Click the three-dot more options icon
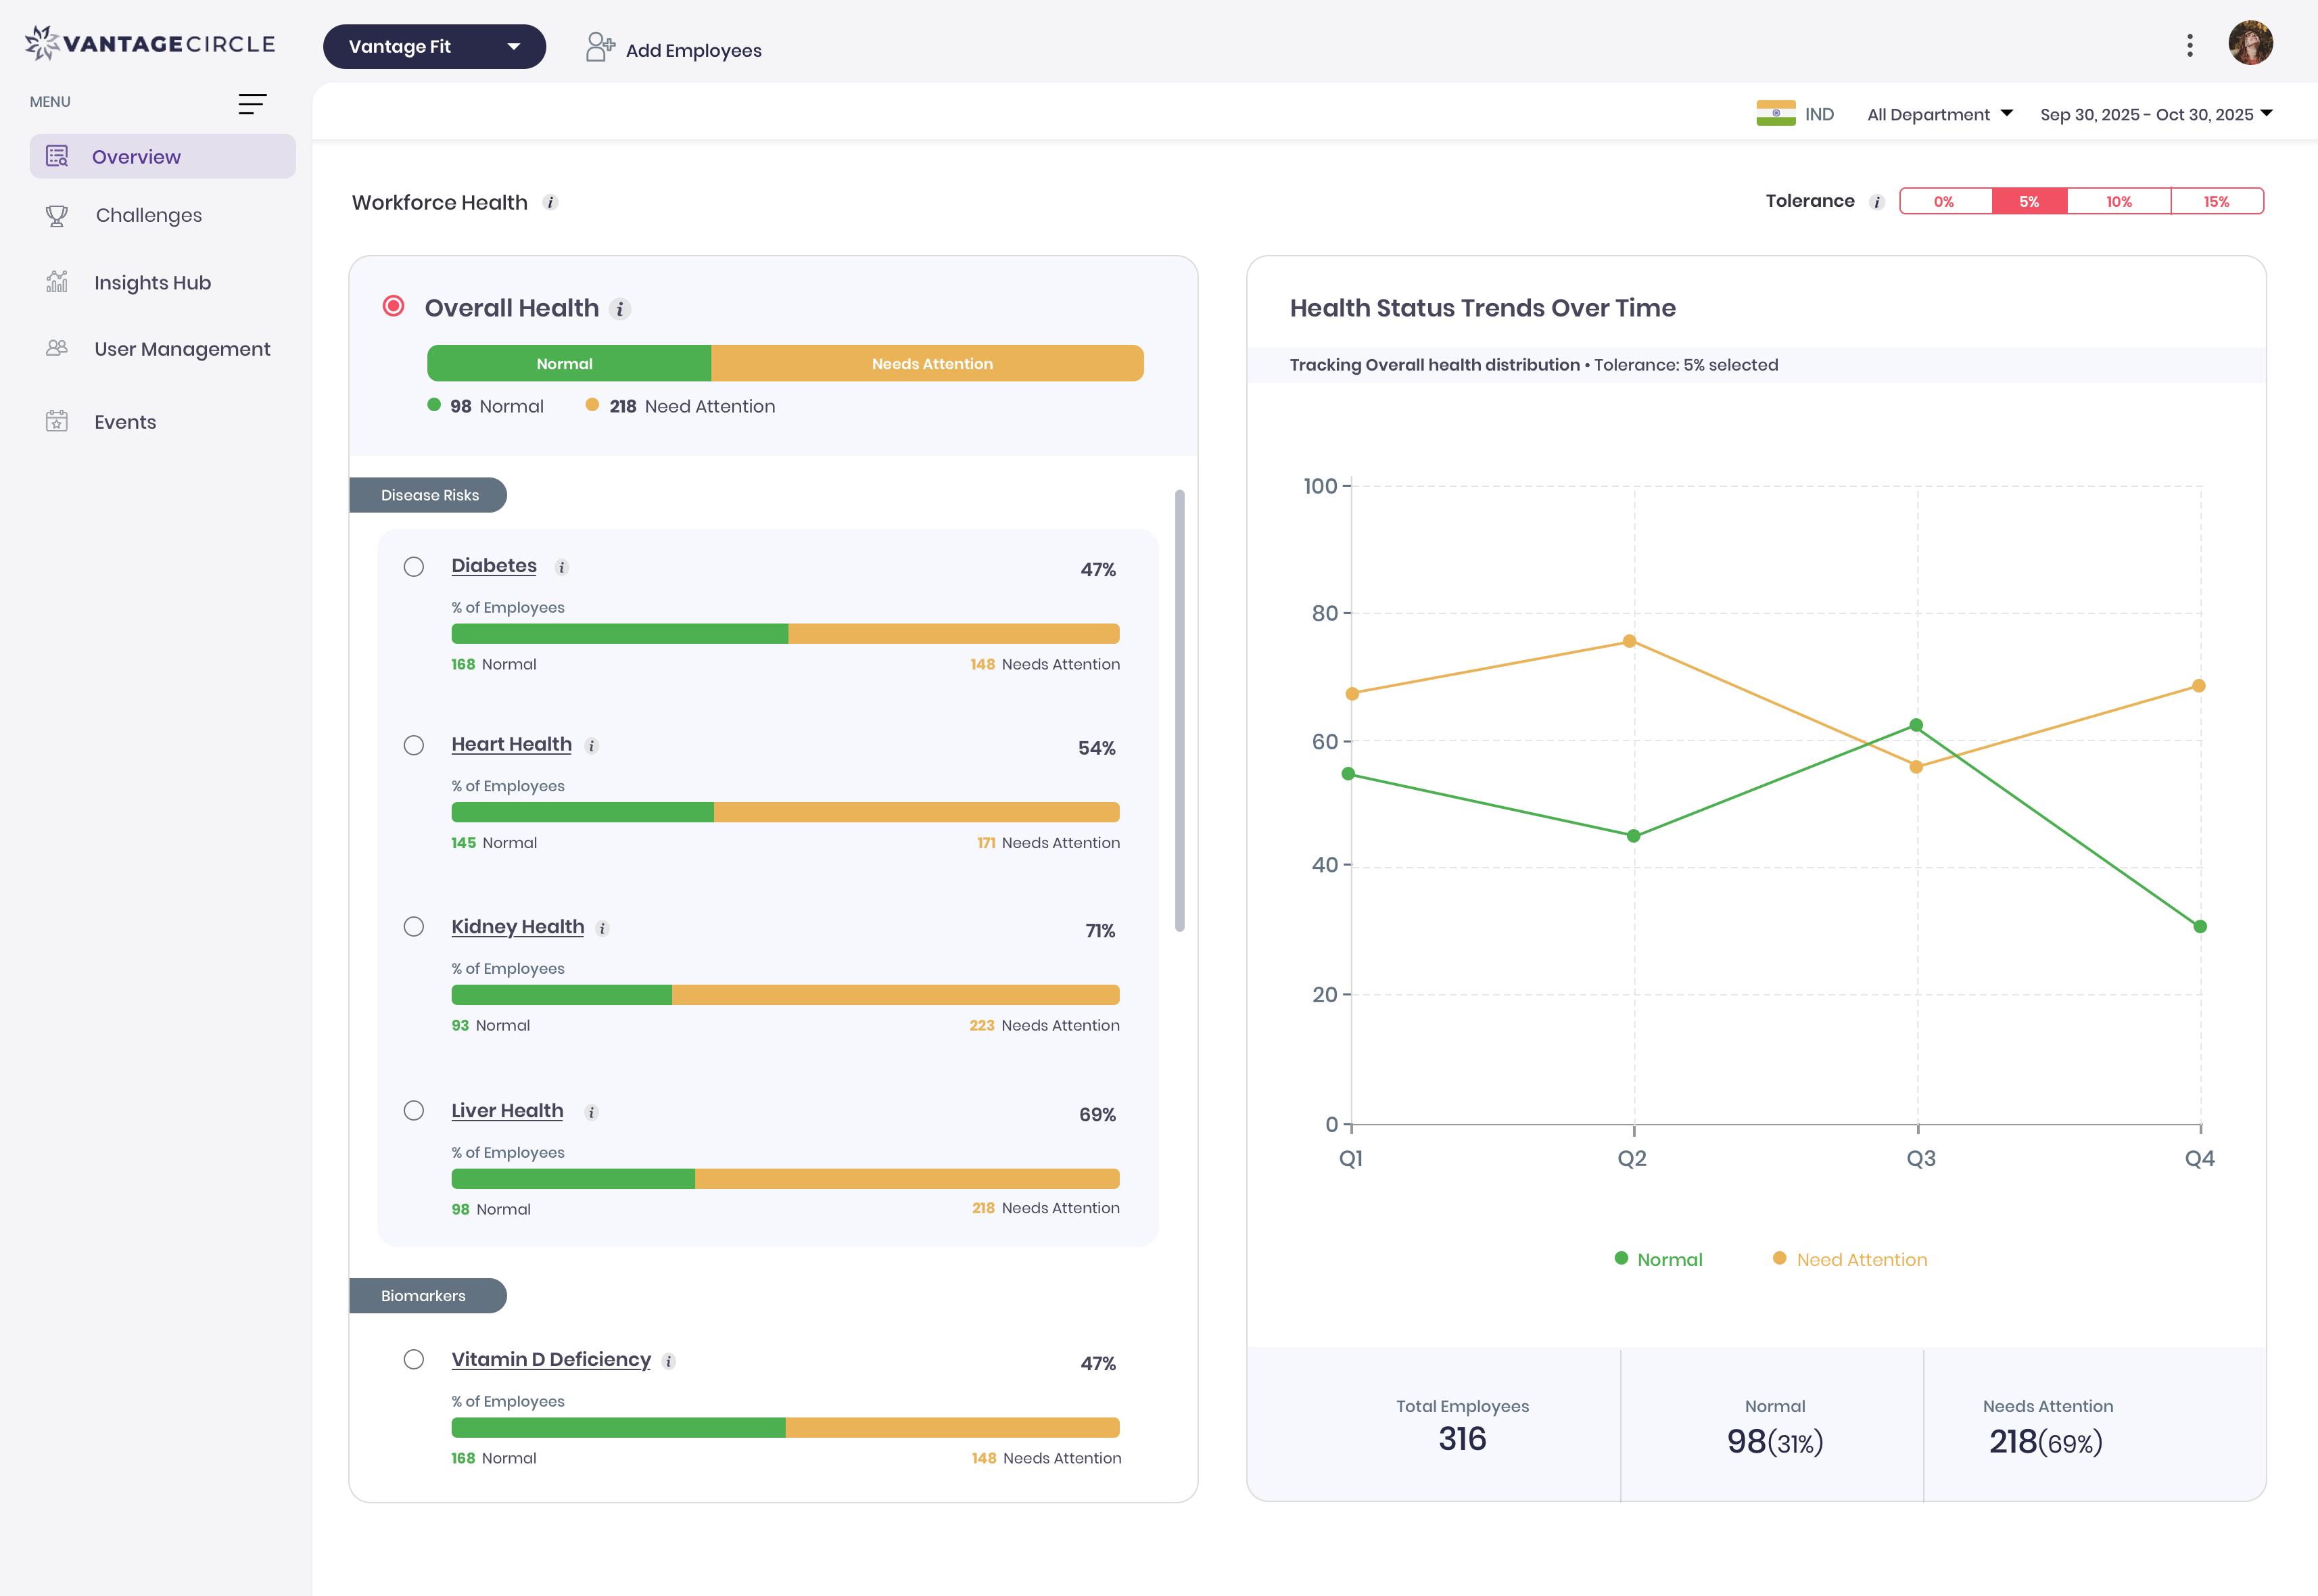This screenshot has width=2318, height=1596. 2189,45
